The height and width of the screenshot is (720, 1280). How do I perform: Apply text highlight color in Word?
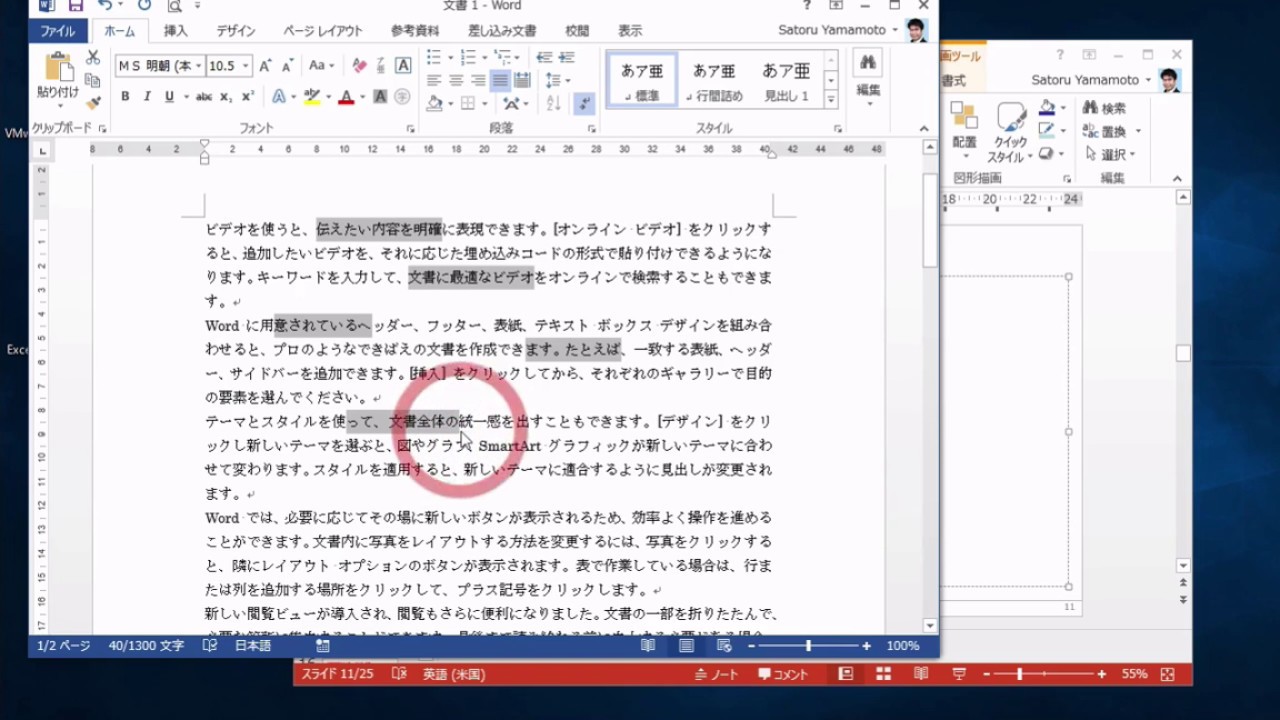click(312, 97)
